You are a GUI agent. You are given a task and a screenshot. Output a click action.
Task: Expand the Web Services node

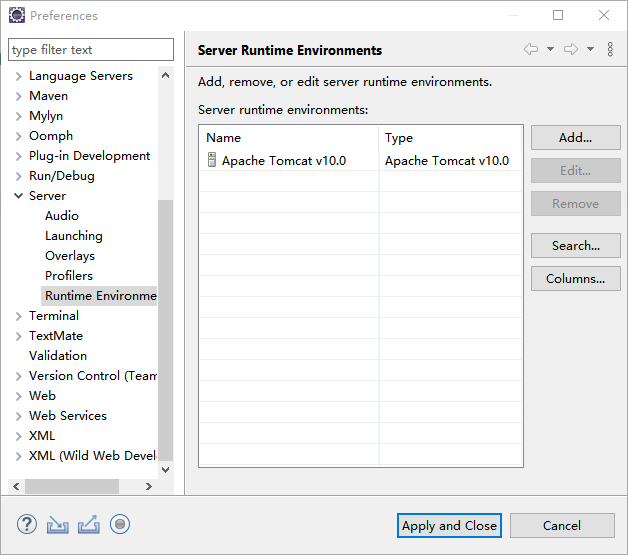(18, 416)
